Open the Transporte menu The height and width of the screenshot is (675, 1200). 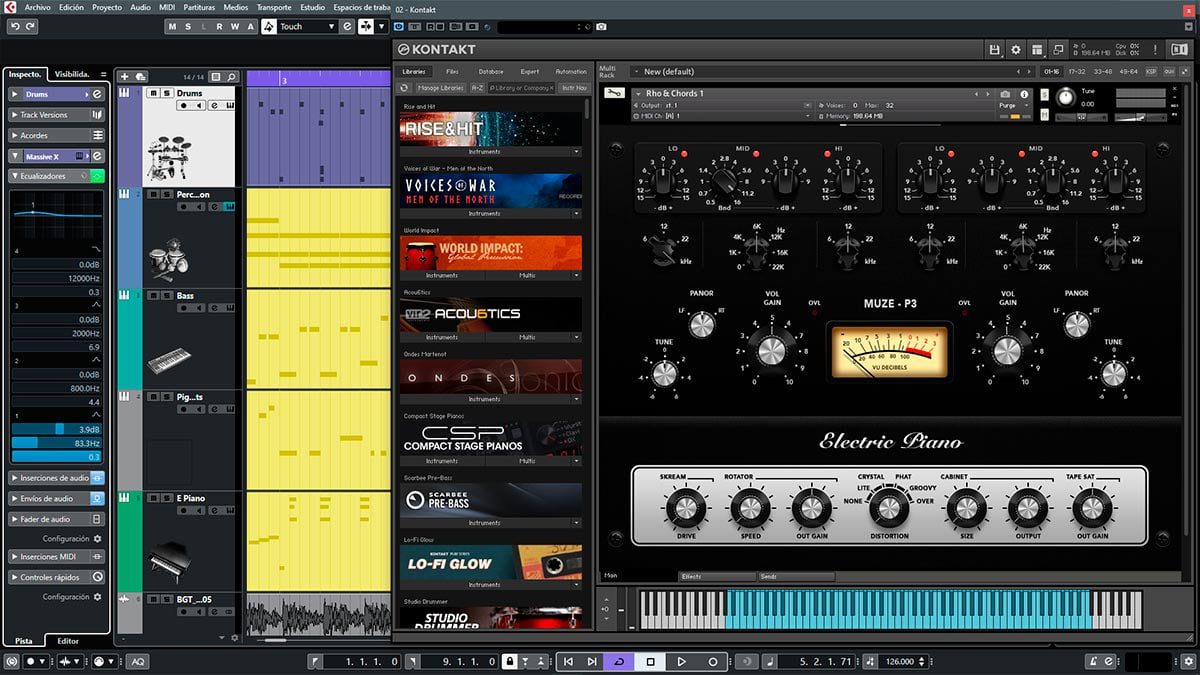(x=274, y=7)
